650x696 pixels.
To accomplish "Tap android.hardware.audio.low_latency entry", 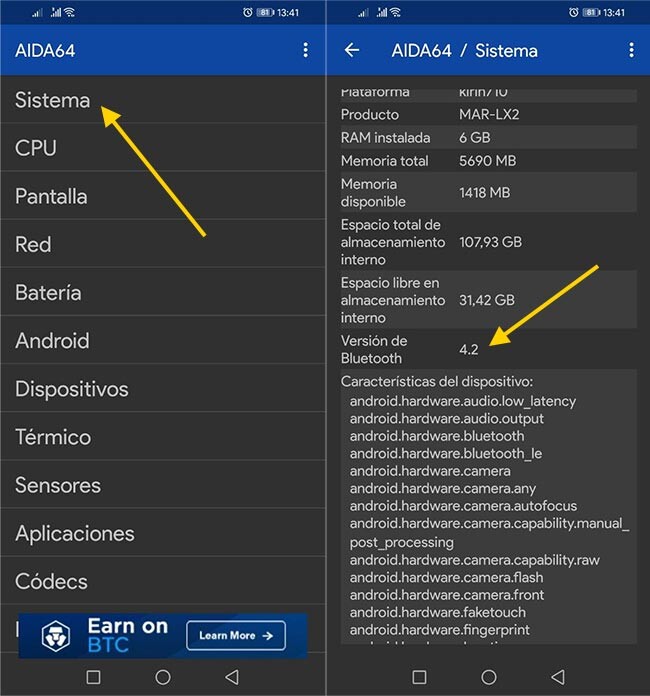I will point(463,401).
